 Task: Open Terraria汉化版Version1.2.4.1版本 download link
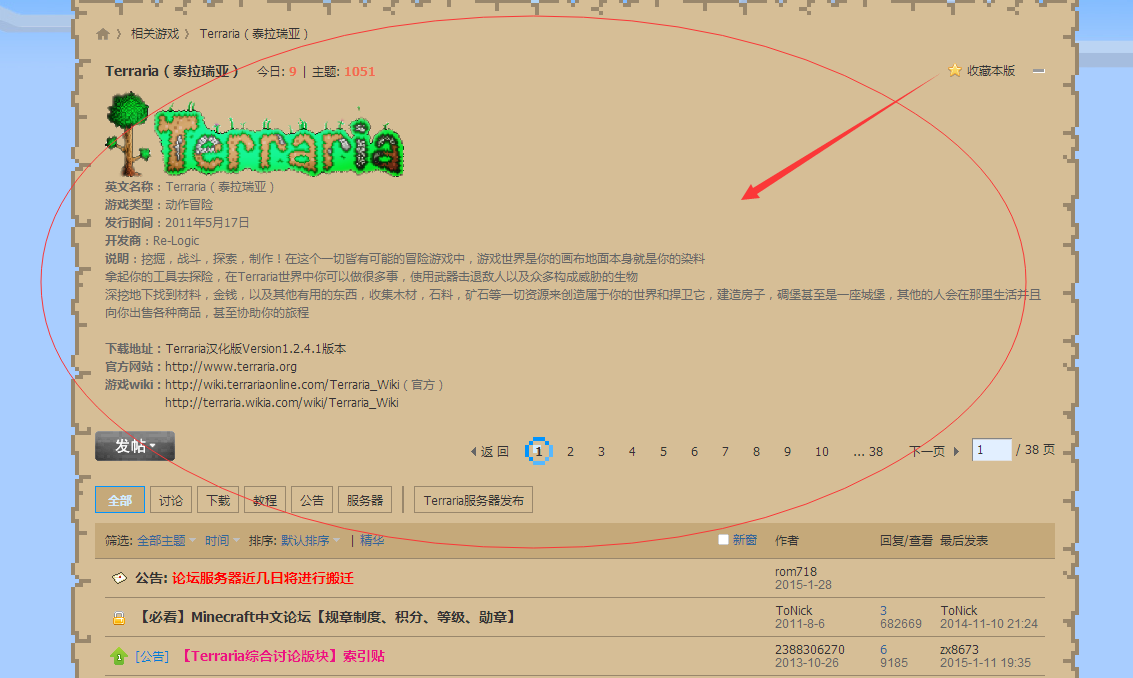click(256, 348)
